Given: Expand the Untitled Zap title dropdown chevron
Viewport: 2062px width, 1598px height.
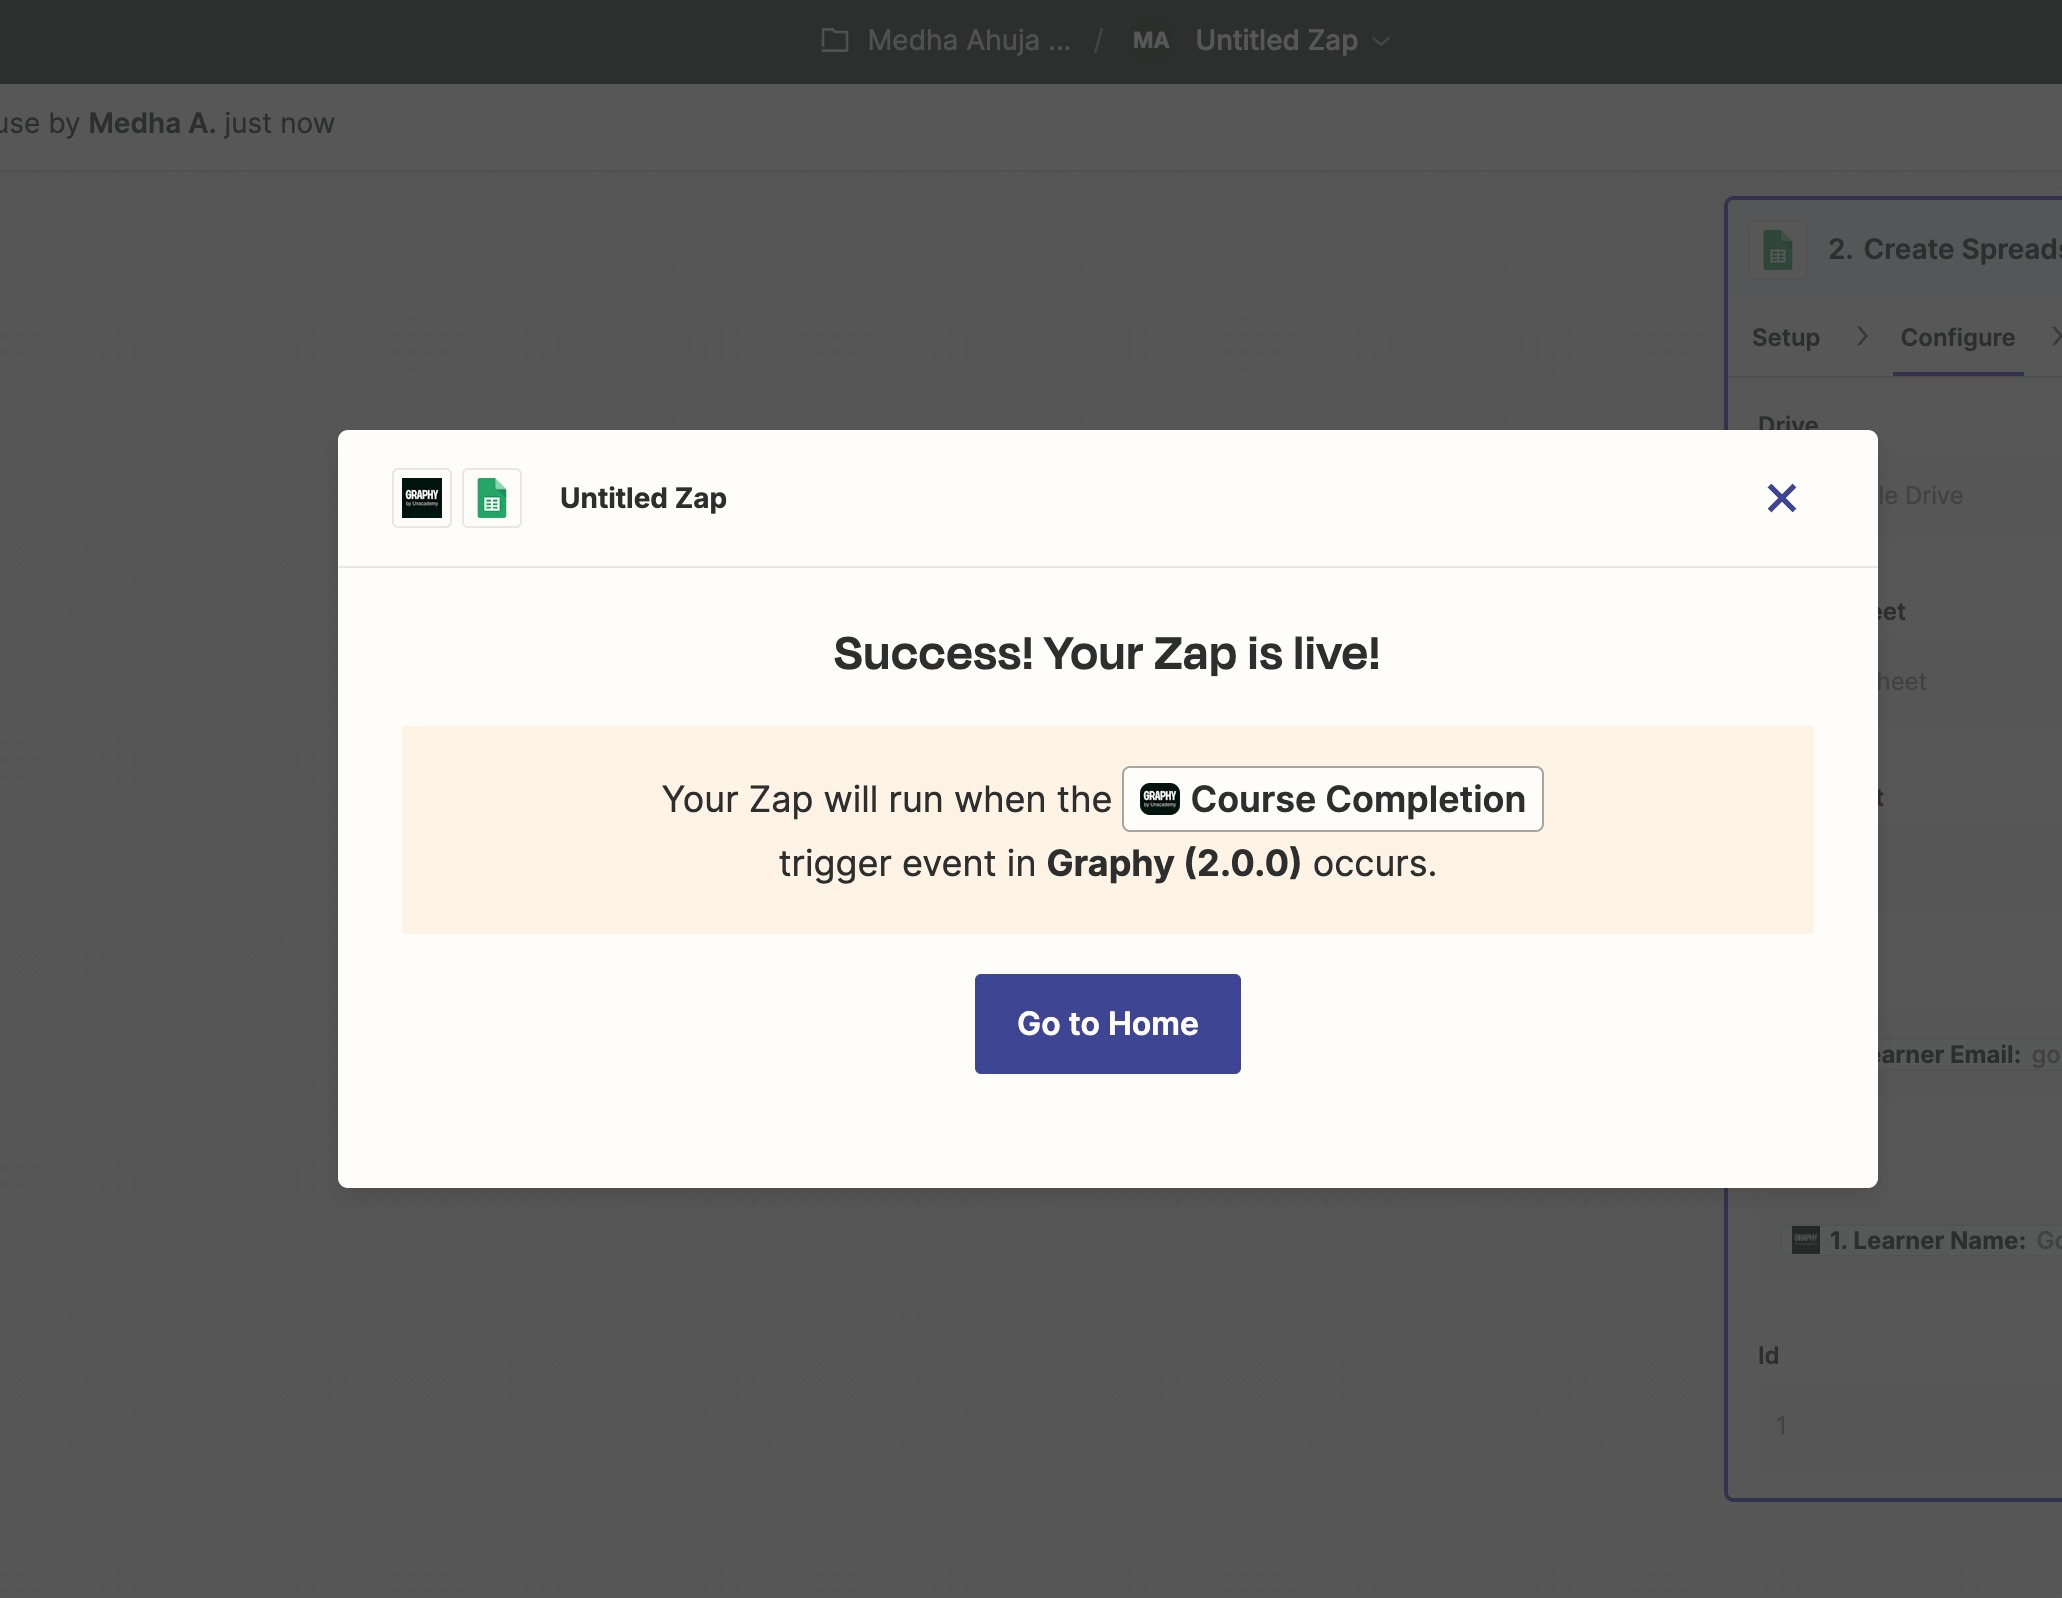Looking at the screenshot, I should coord(1382,41).
